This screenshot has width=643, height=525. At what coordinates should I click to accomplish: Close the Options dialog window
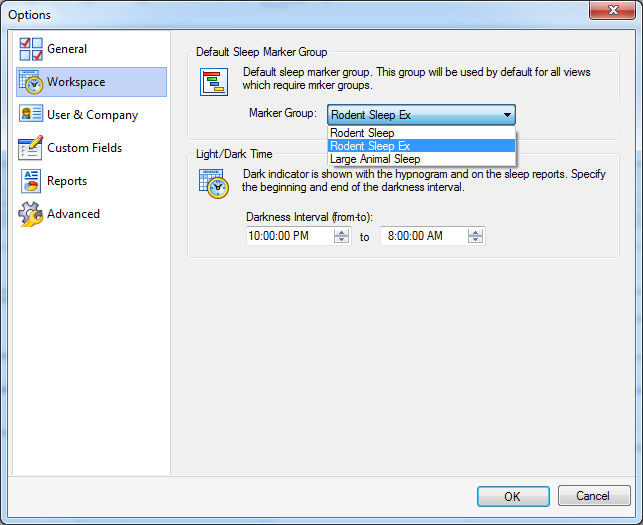pos(613,10)
